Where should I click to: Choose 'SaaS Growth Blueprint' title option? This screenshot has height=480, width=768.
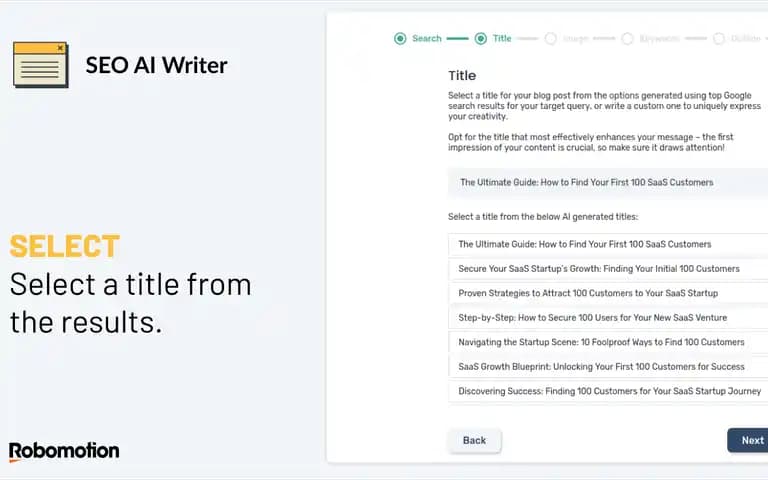coord(608,367)
